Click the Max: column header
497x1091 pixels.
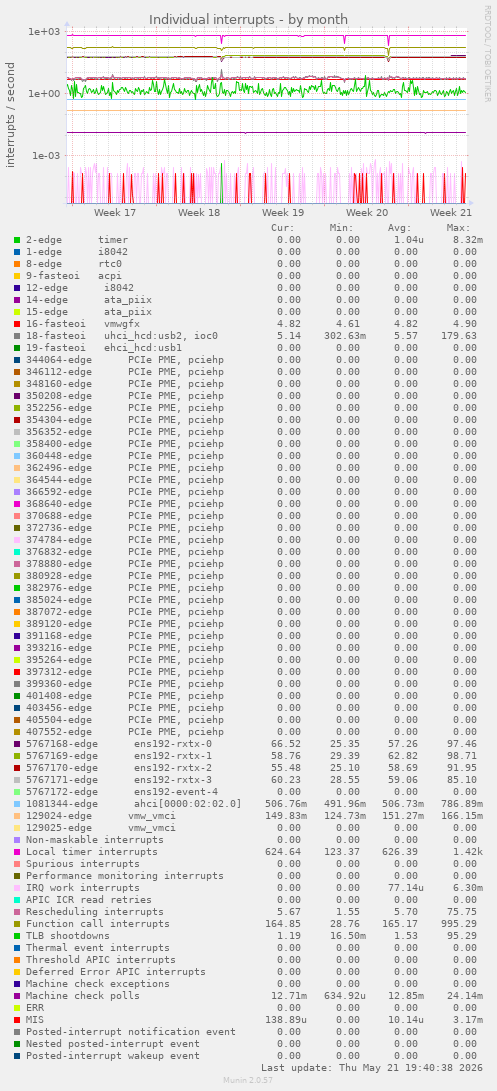[459, 228]
